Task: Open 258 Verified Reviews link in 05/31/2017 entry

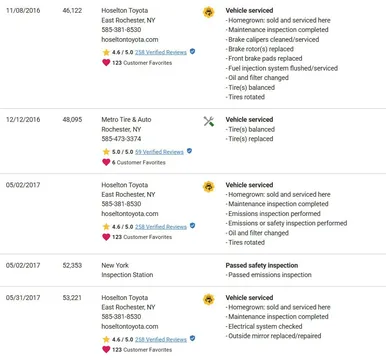Action: point(161,339)
